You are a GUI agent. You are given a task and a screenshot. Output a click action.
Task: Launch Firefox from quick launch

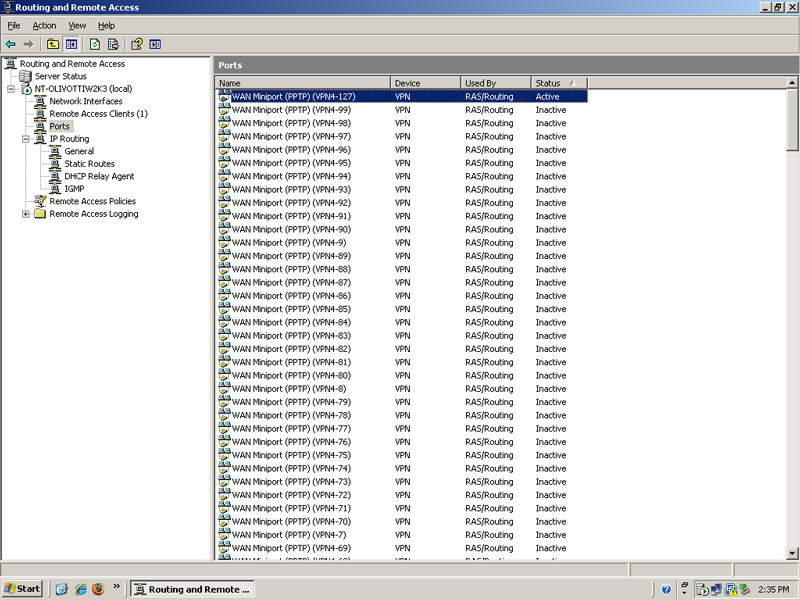[x=98, y=589]
